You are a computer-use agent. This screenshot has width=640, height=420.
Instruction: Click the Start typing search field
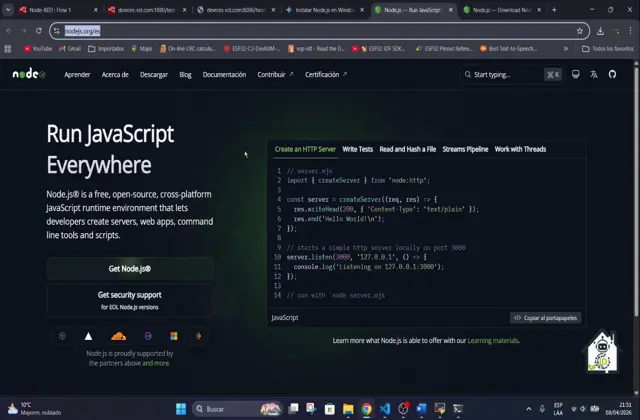505,74
